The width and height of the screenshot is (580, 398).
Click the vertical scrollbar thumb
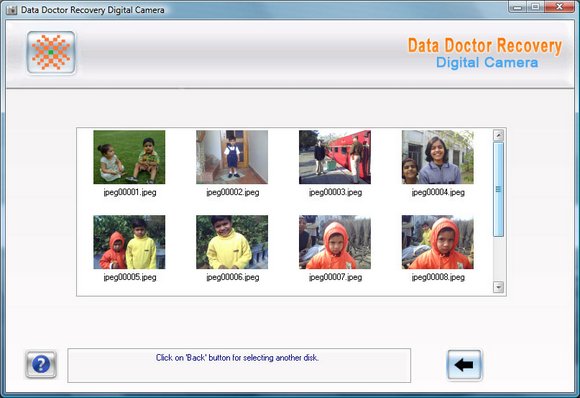tap(498, 189)
